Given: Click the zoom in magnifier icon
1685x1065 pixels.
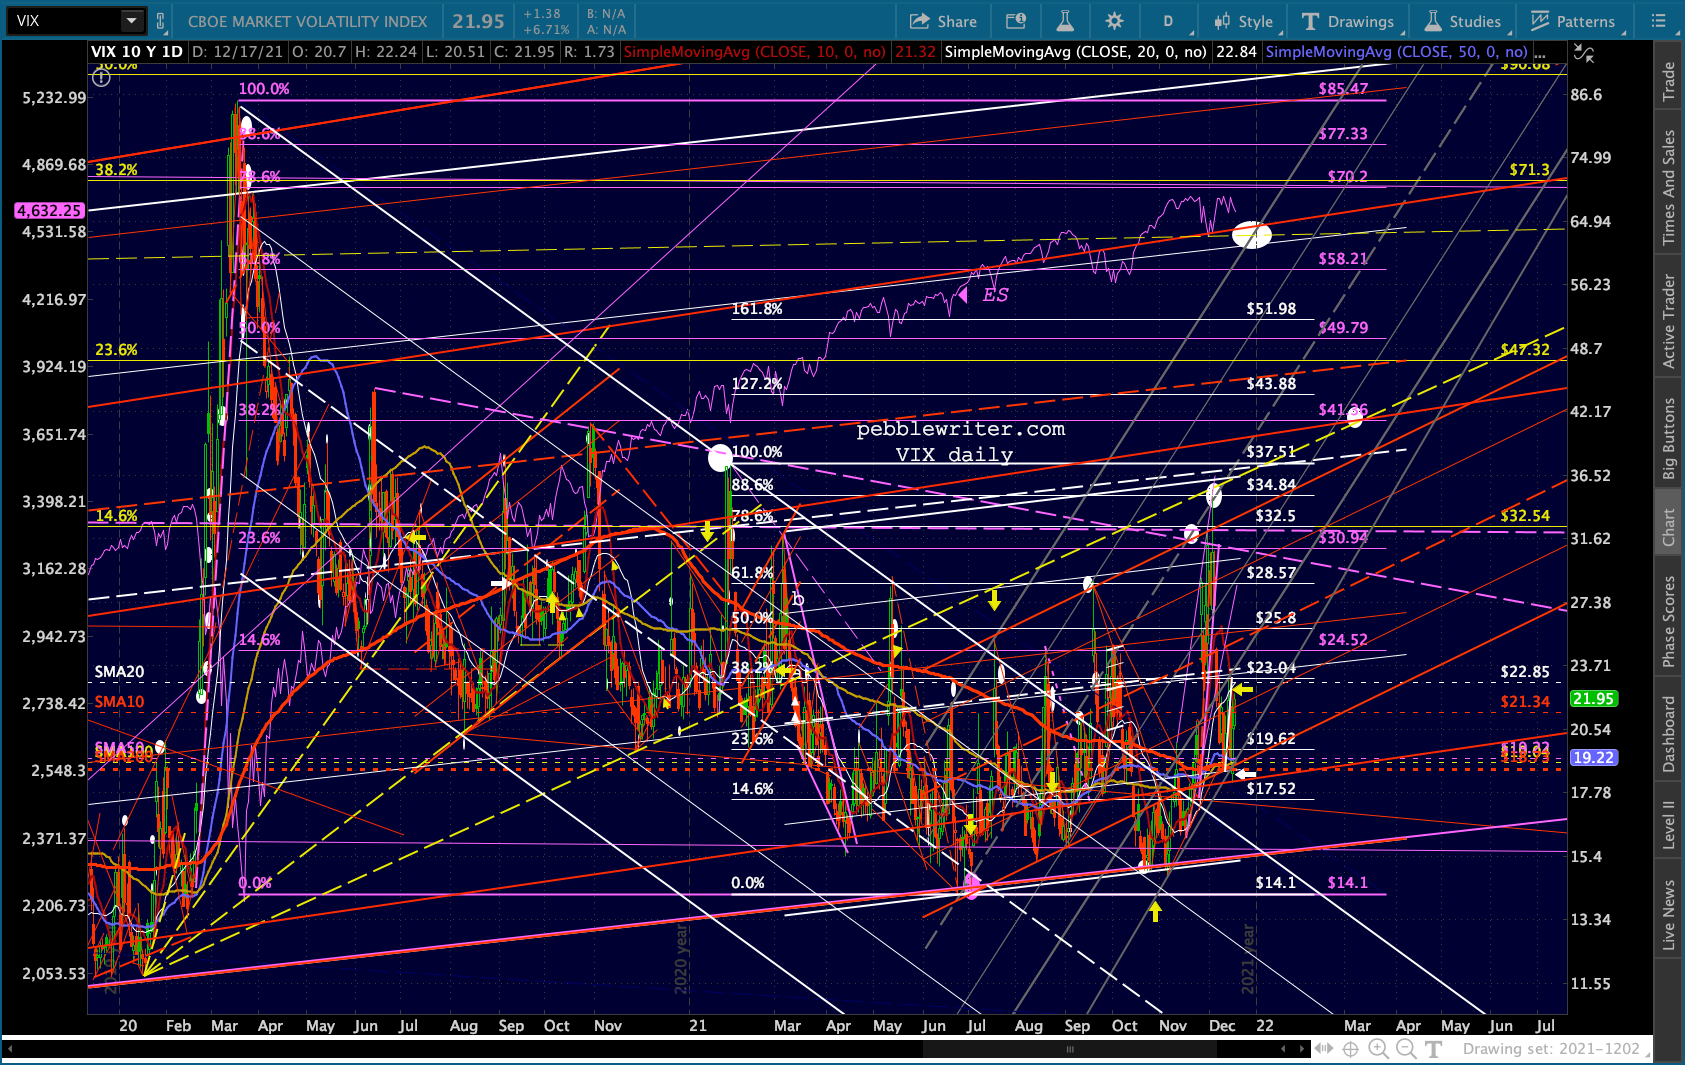Looking at the screenshot, I should (x=1378, y=1049).
